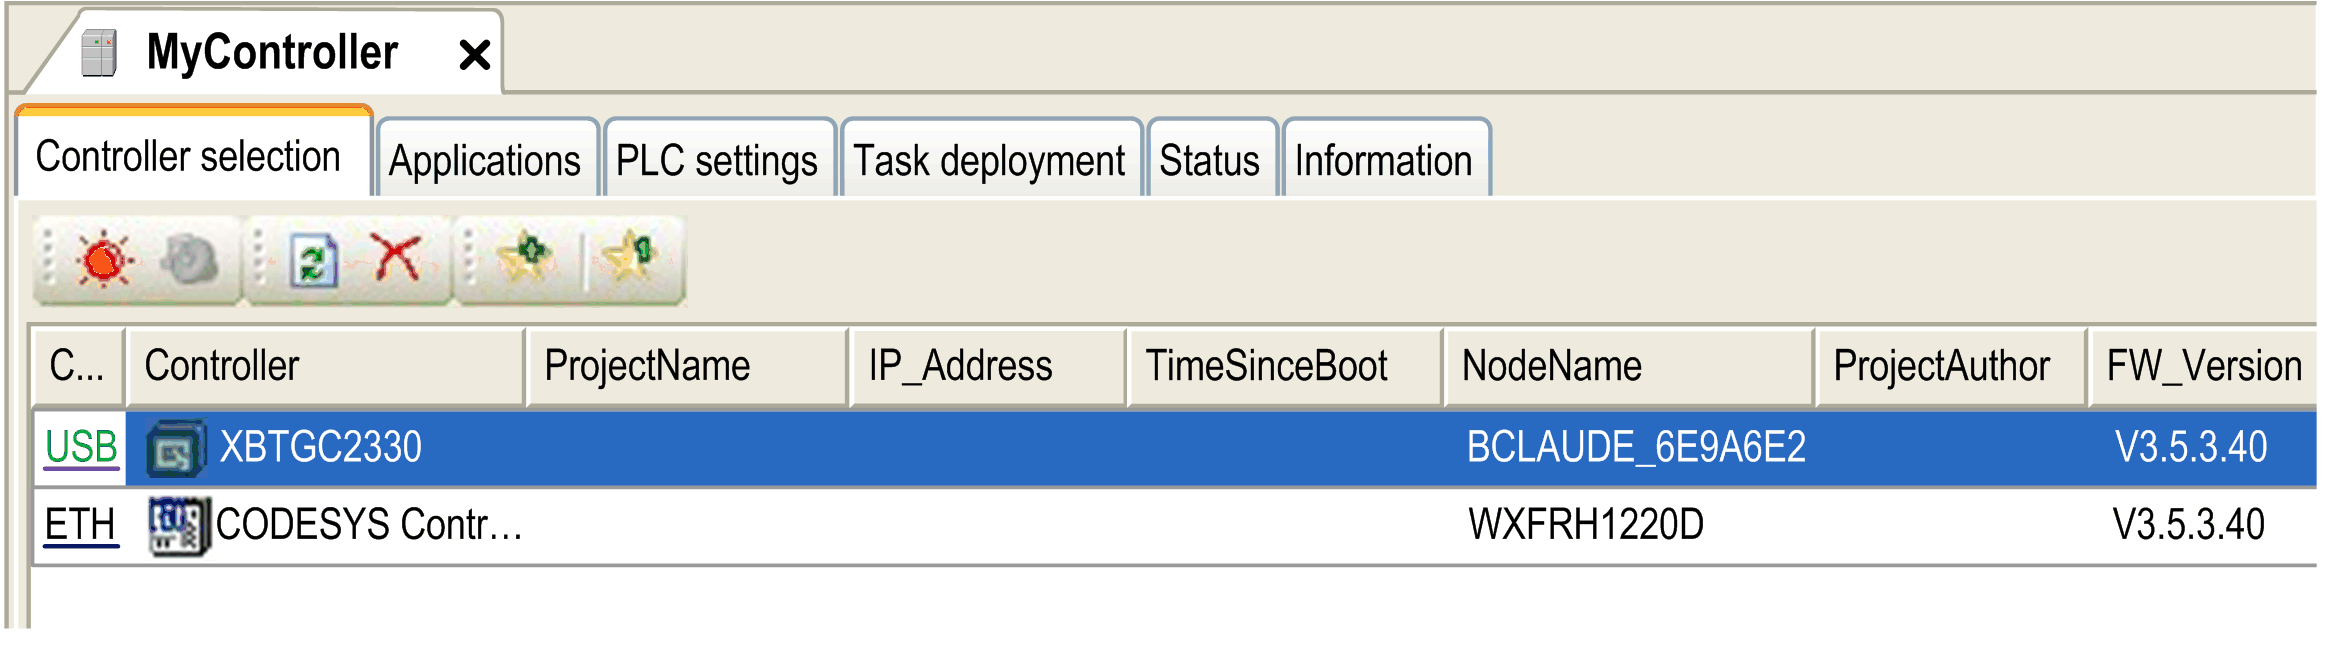Image resolution: width=2330 pixels, height=647 pixels.
Task: Sort by the IP_Address column header
Action: (988, 366)
